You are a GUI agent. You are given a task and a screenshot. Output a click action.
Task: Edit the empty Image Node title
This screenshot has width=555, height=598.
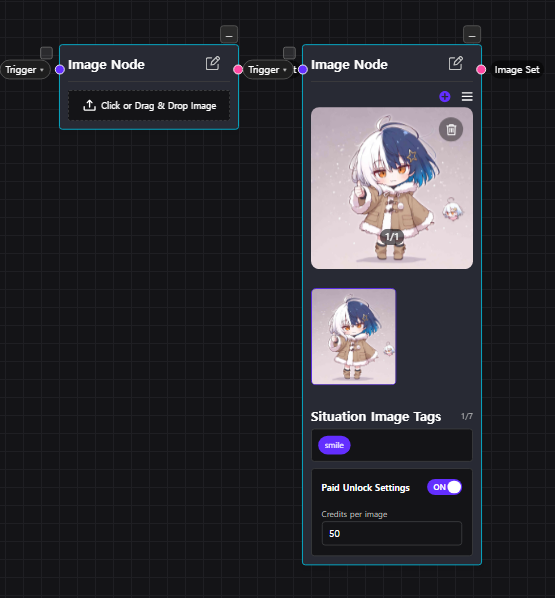coord(213,63)
